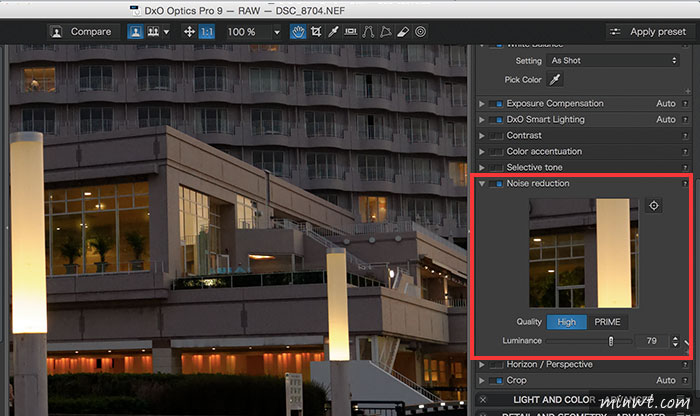The image size is (700, 416).
Task: Click the Noise reduction preview thumbnail
Action: pos(584,253)
